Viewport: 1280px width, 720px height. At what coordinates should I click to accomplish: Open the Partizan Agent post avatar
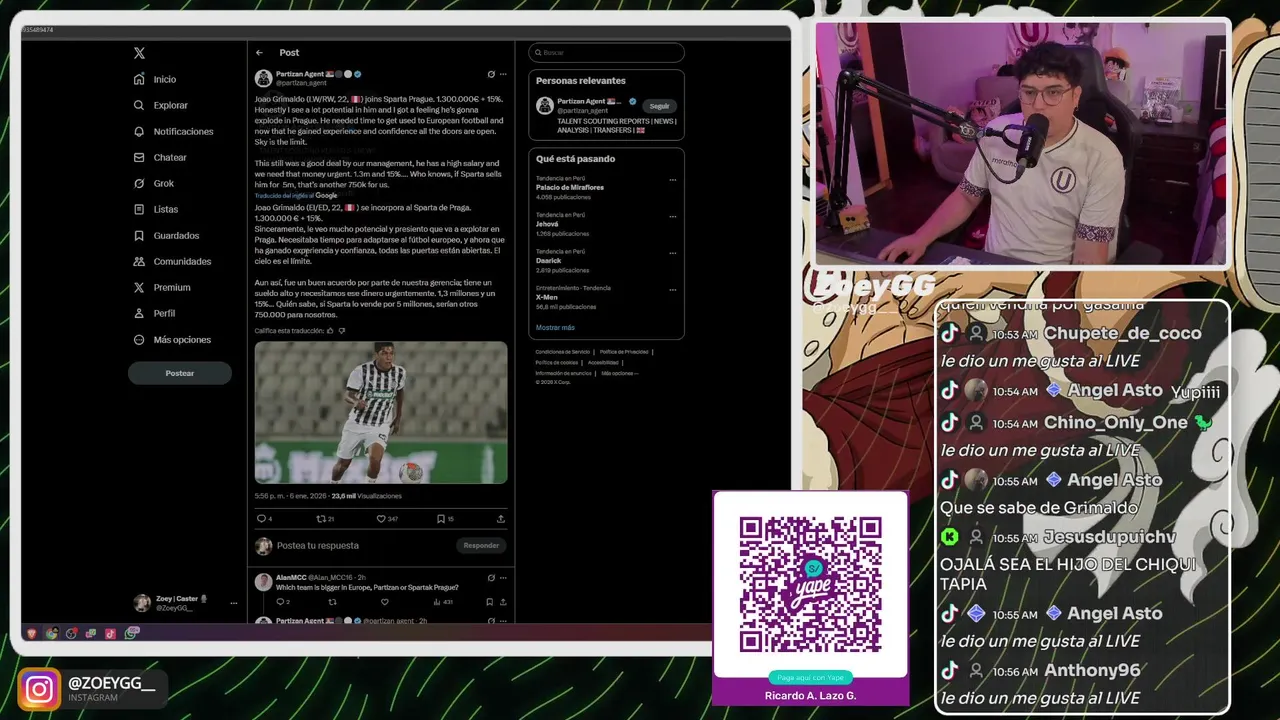pos(263,78)
